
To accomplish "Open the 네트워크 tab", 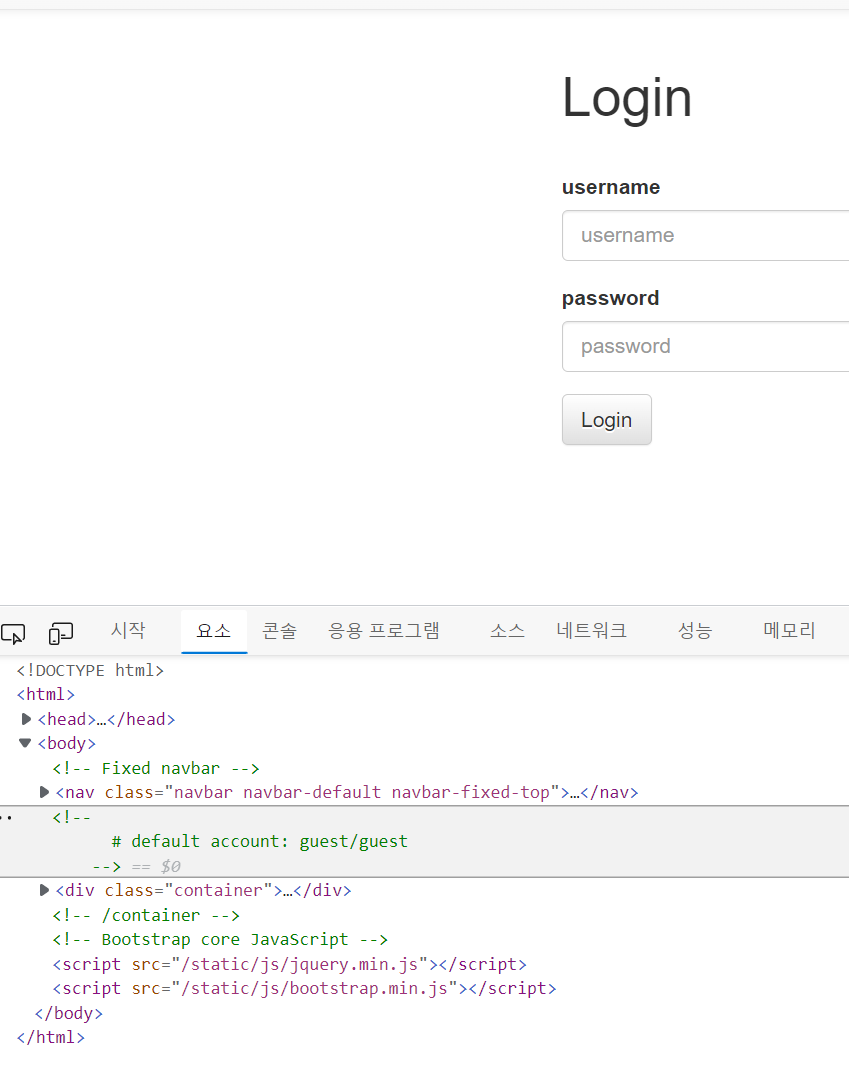I will (x=591, y=631).
